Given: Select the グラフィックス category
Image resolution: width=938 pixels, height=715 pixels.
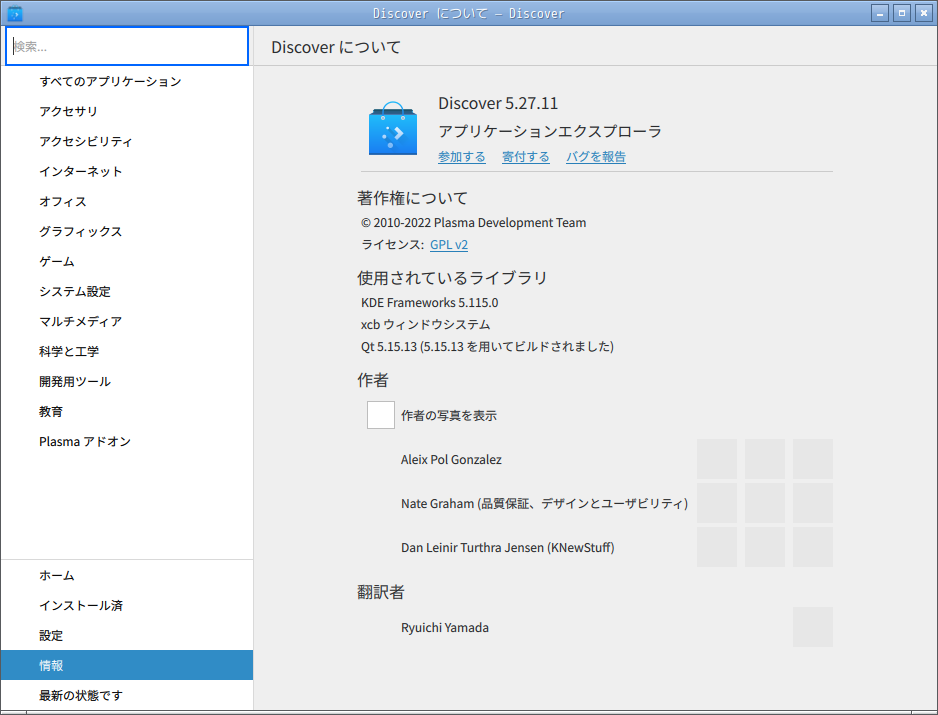Looking at the screenshot, I should click(127, 231).
